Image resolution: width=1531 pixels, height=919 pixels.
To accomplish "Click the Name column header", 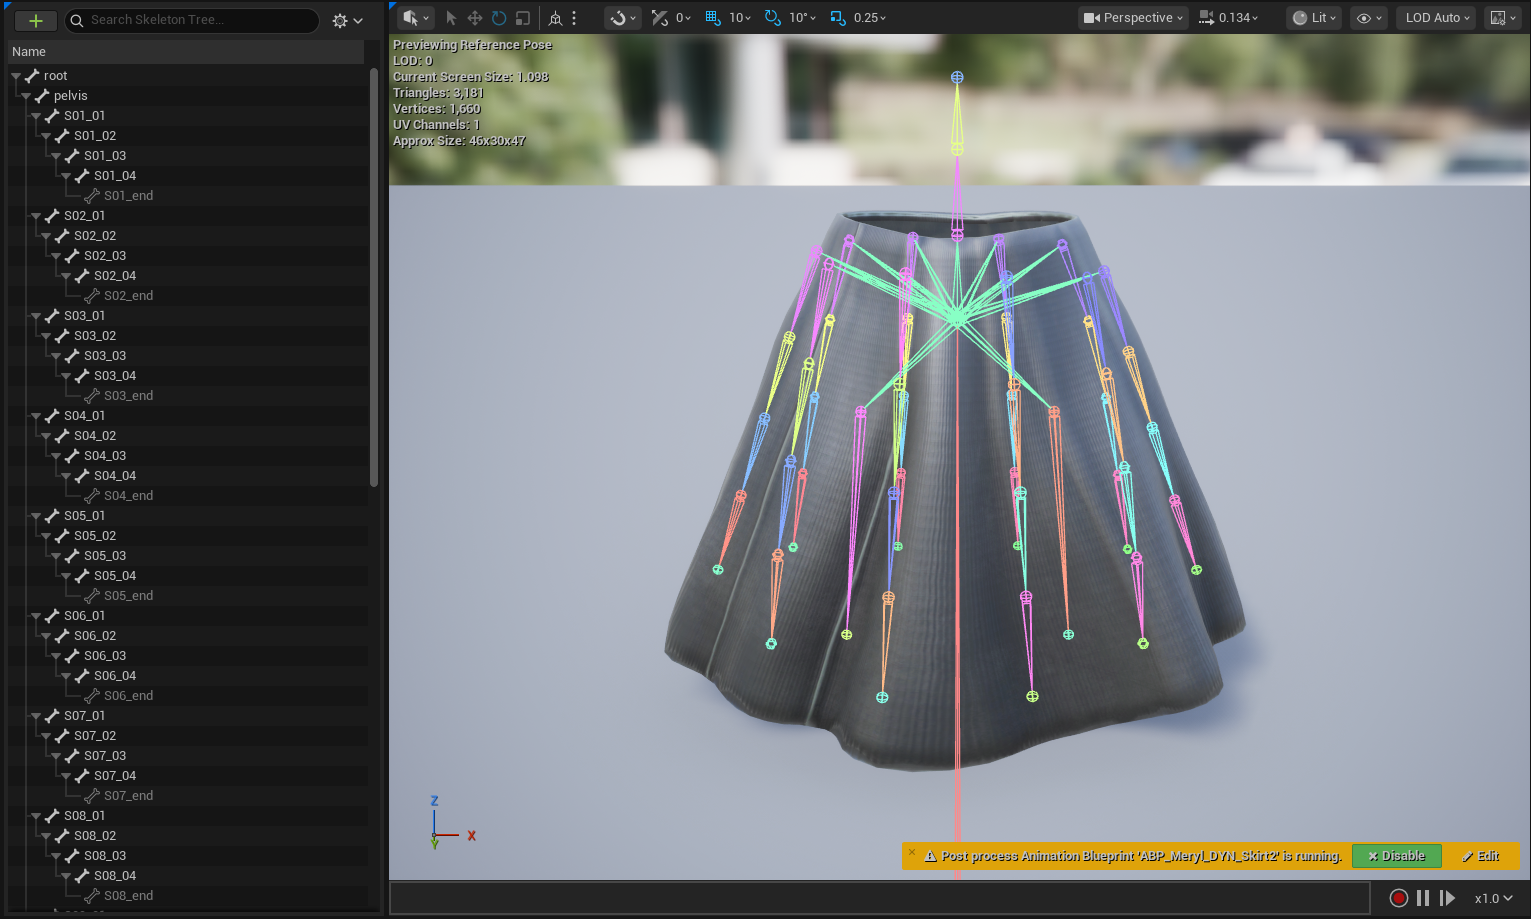I will click(x=188, y=51).
